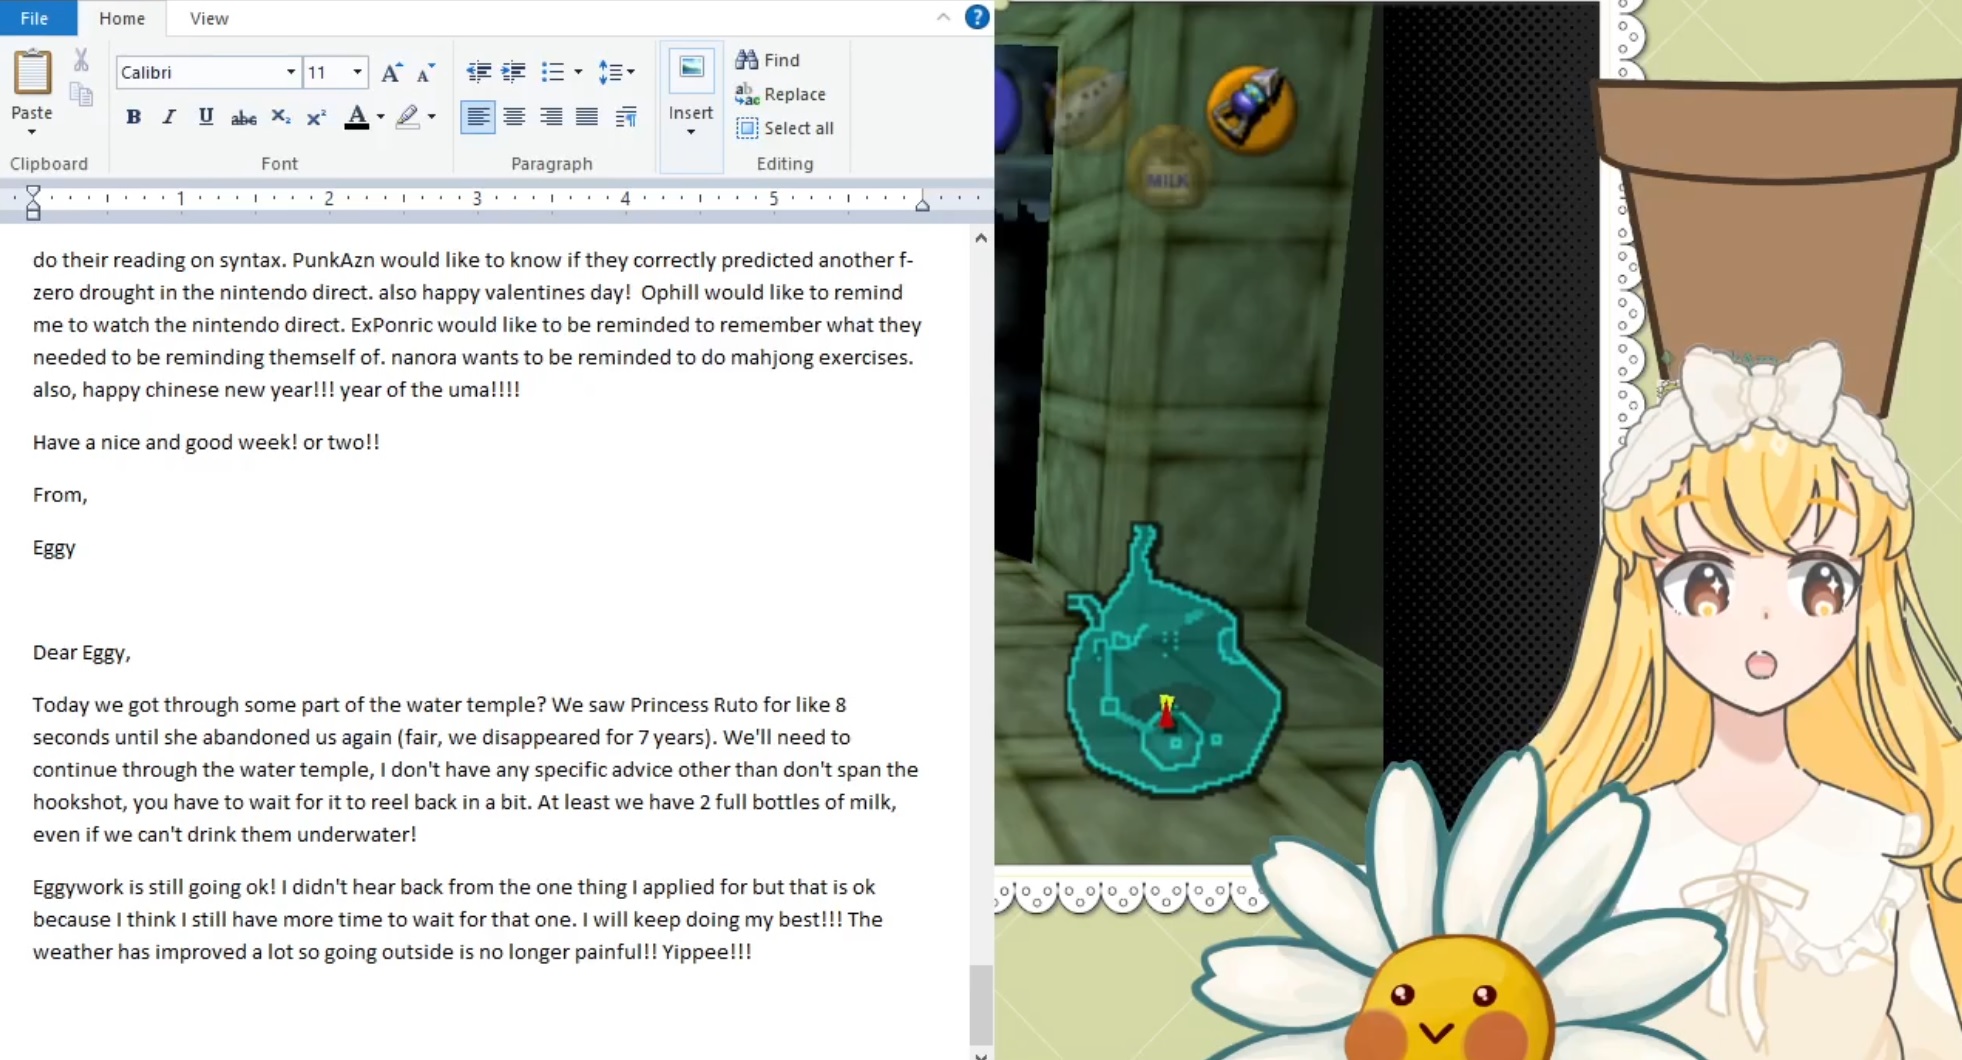Image resolution: width=1962 pixels, height=1060 pixels.
Task: Open WordPad help via the question mark
Action: tap(977, 17)
